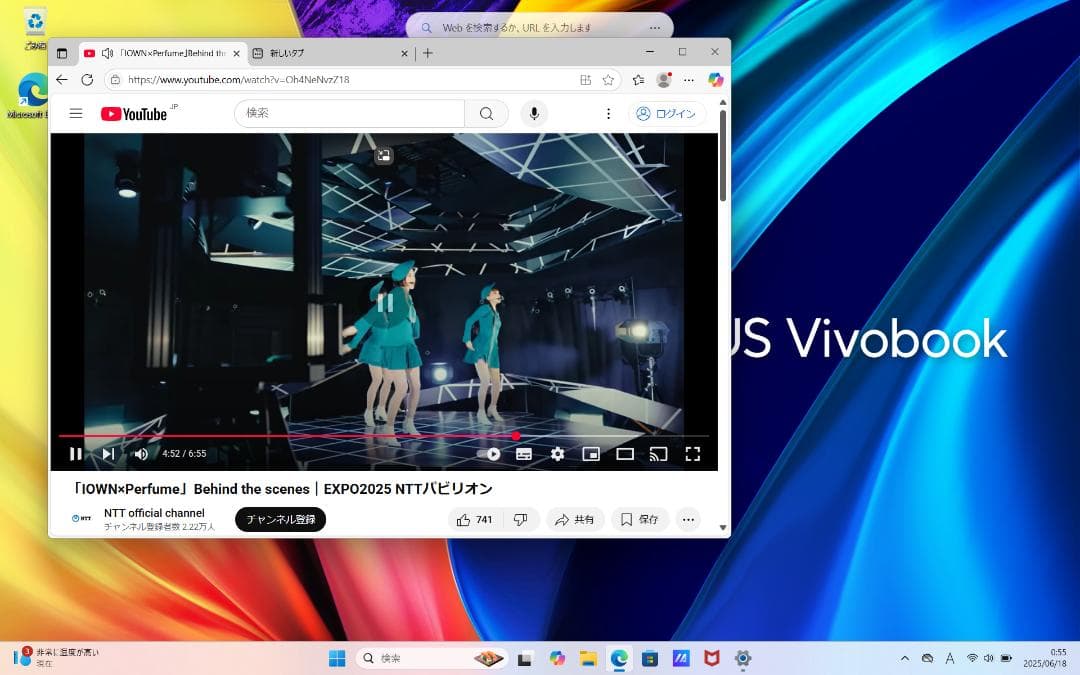Click the チャンネル登録 subscribe button
The image size is (1080, 675).
(280, 519)
